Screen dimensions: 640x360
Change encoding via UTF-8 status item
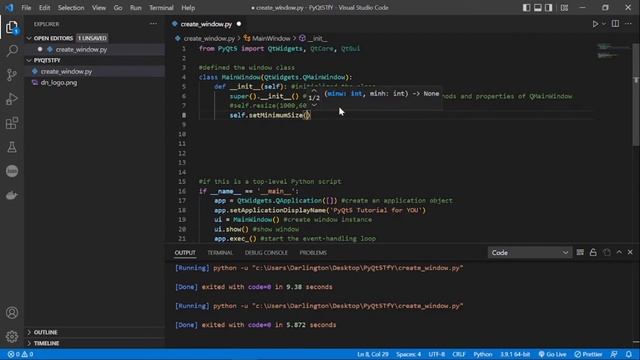coord(437,354)
